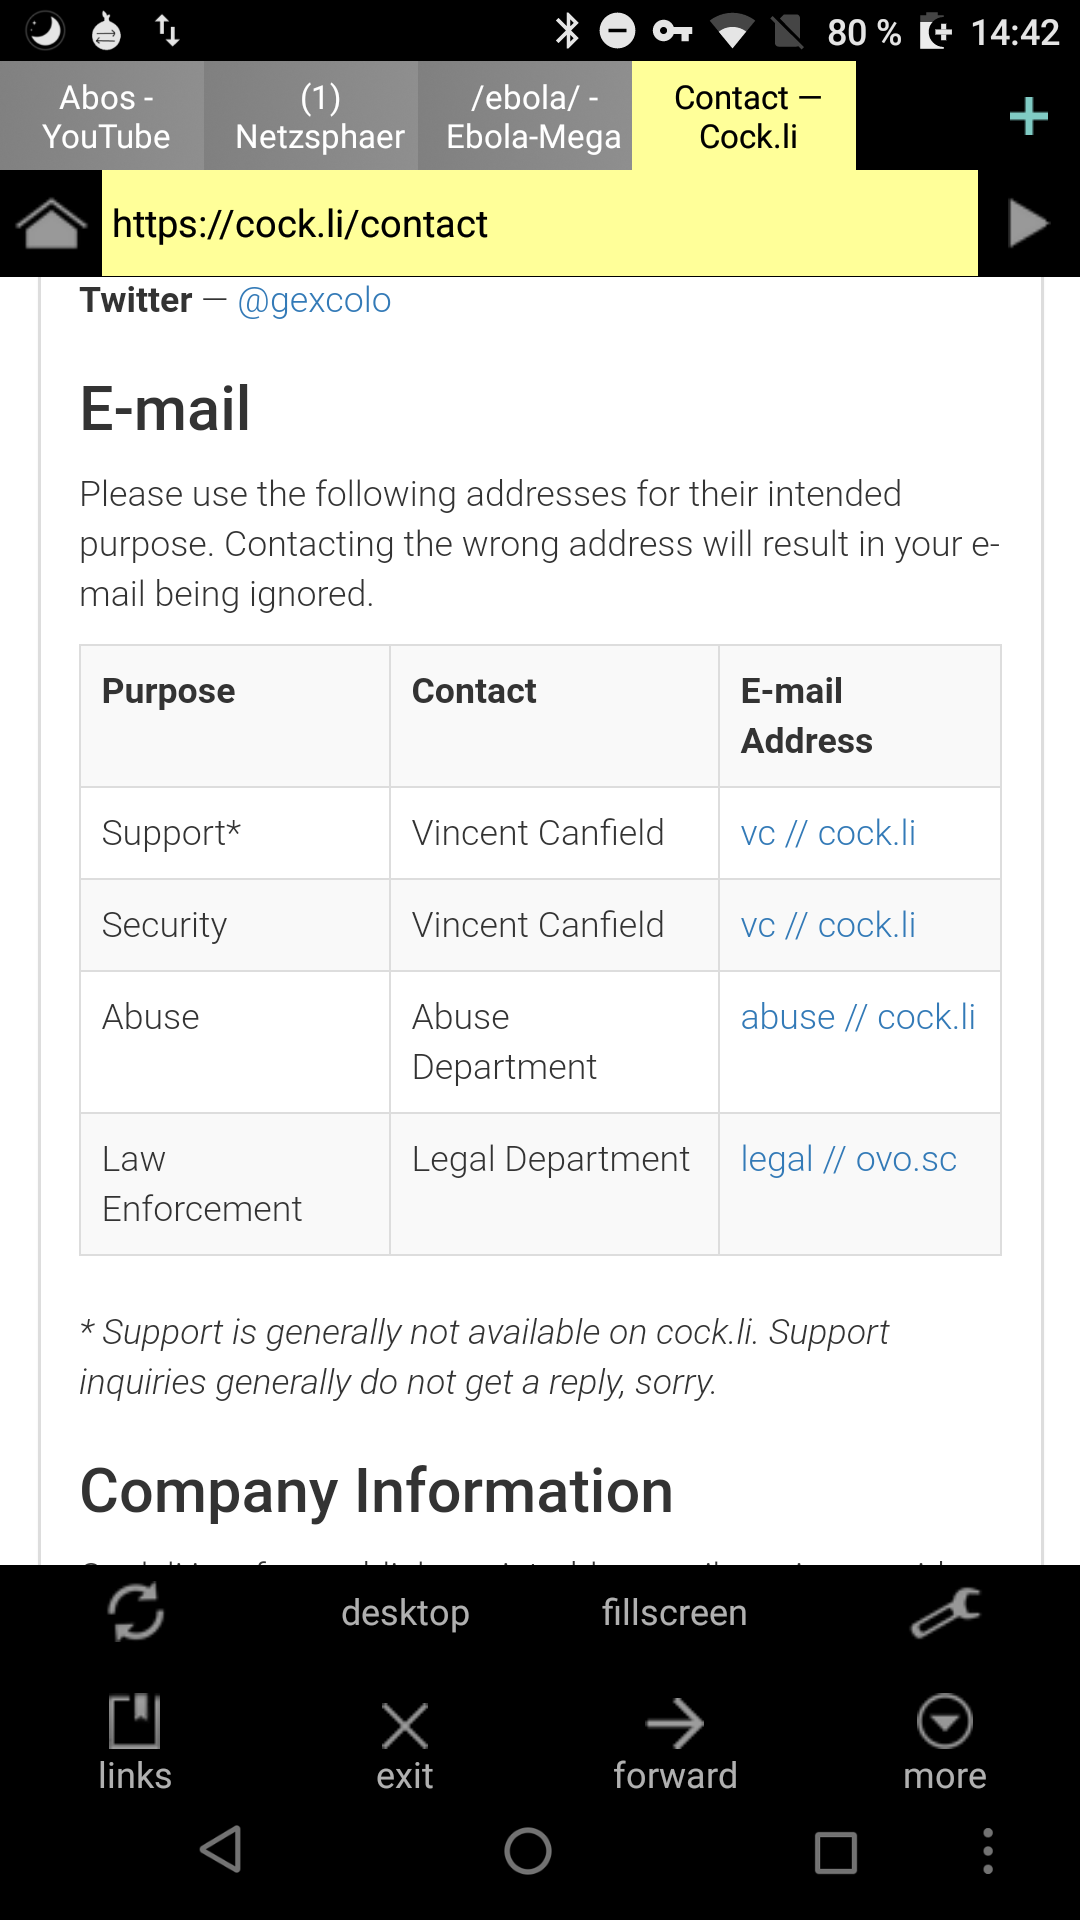Open the legal // ovo.sc email link
Viewport: 1080px width, 1920px height.
click(x=848, y=1159)
